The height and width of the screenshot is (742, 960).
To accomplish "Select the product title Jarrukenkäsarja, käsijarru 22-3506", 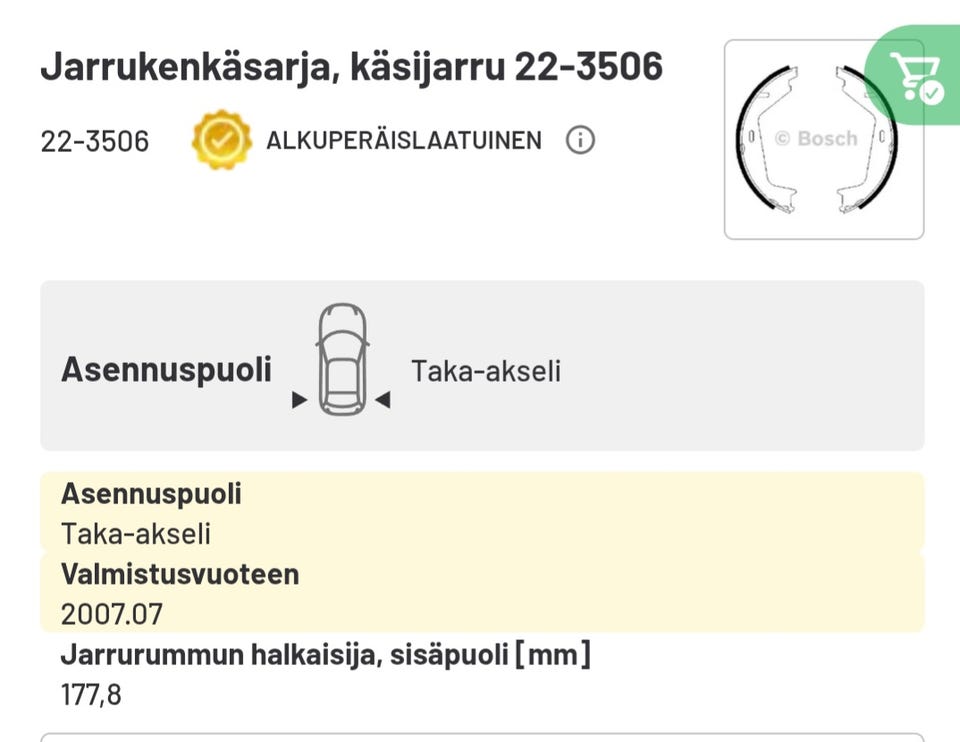I will pyautogui.click(x=352, y=66).
